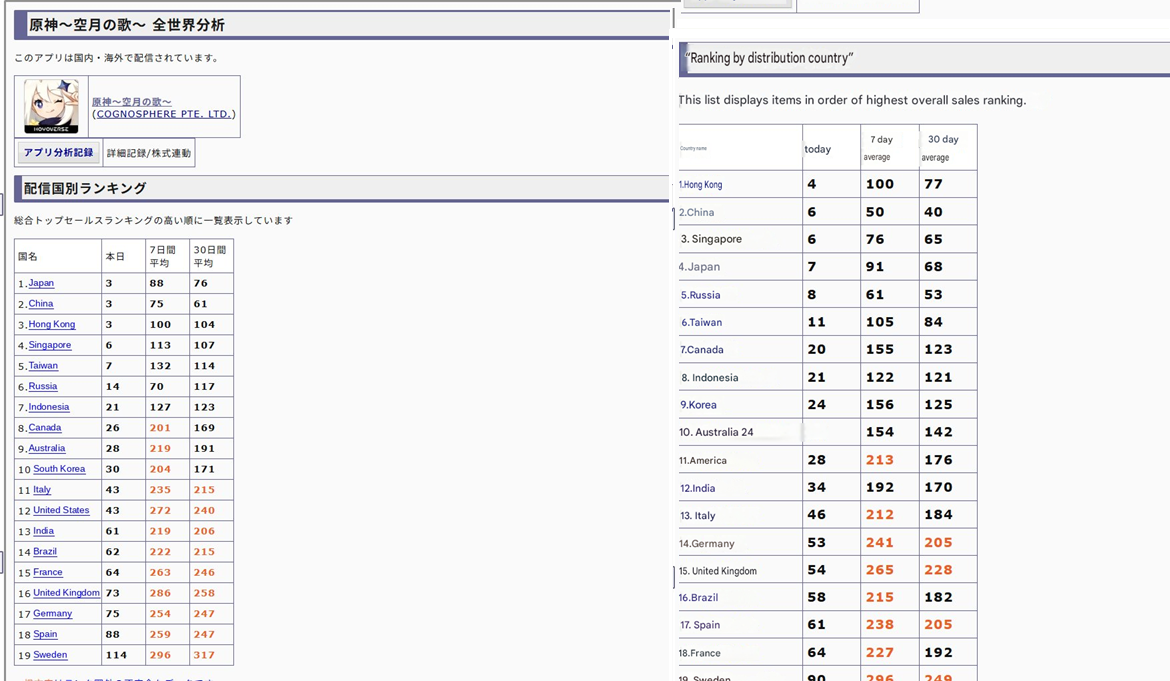Click the 30日間平均 column header

click(209, 256)
